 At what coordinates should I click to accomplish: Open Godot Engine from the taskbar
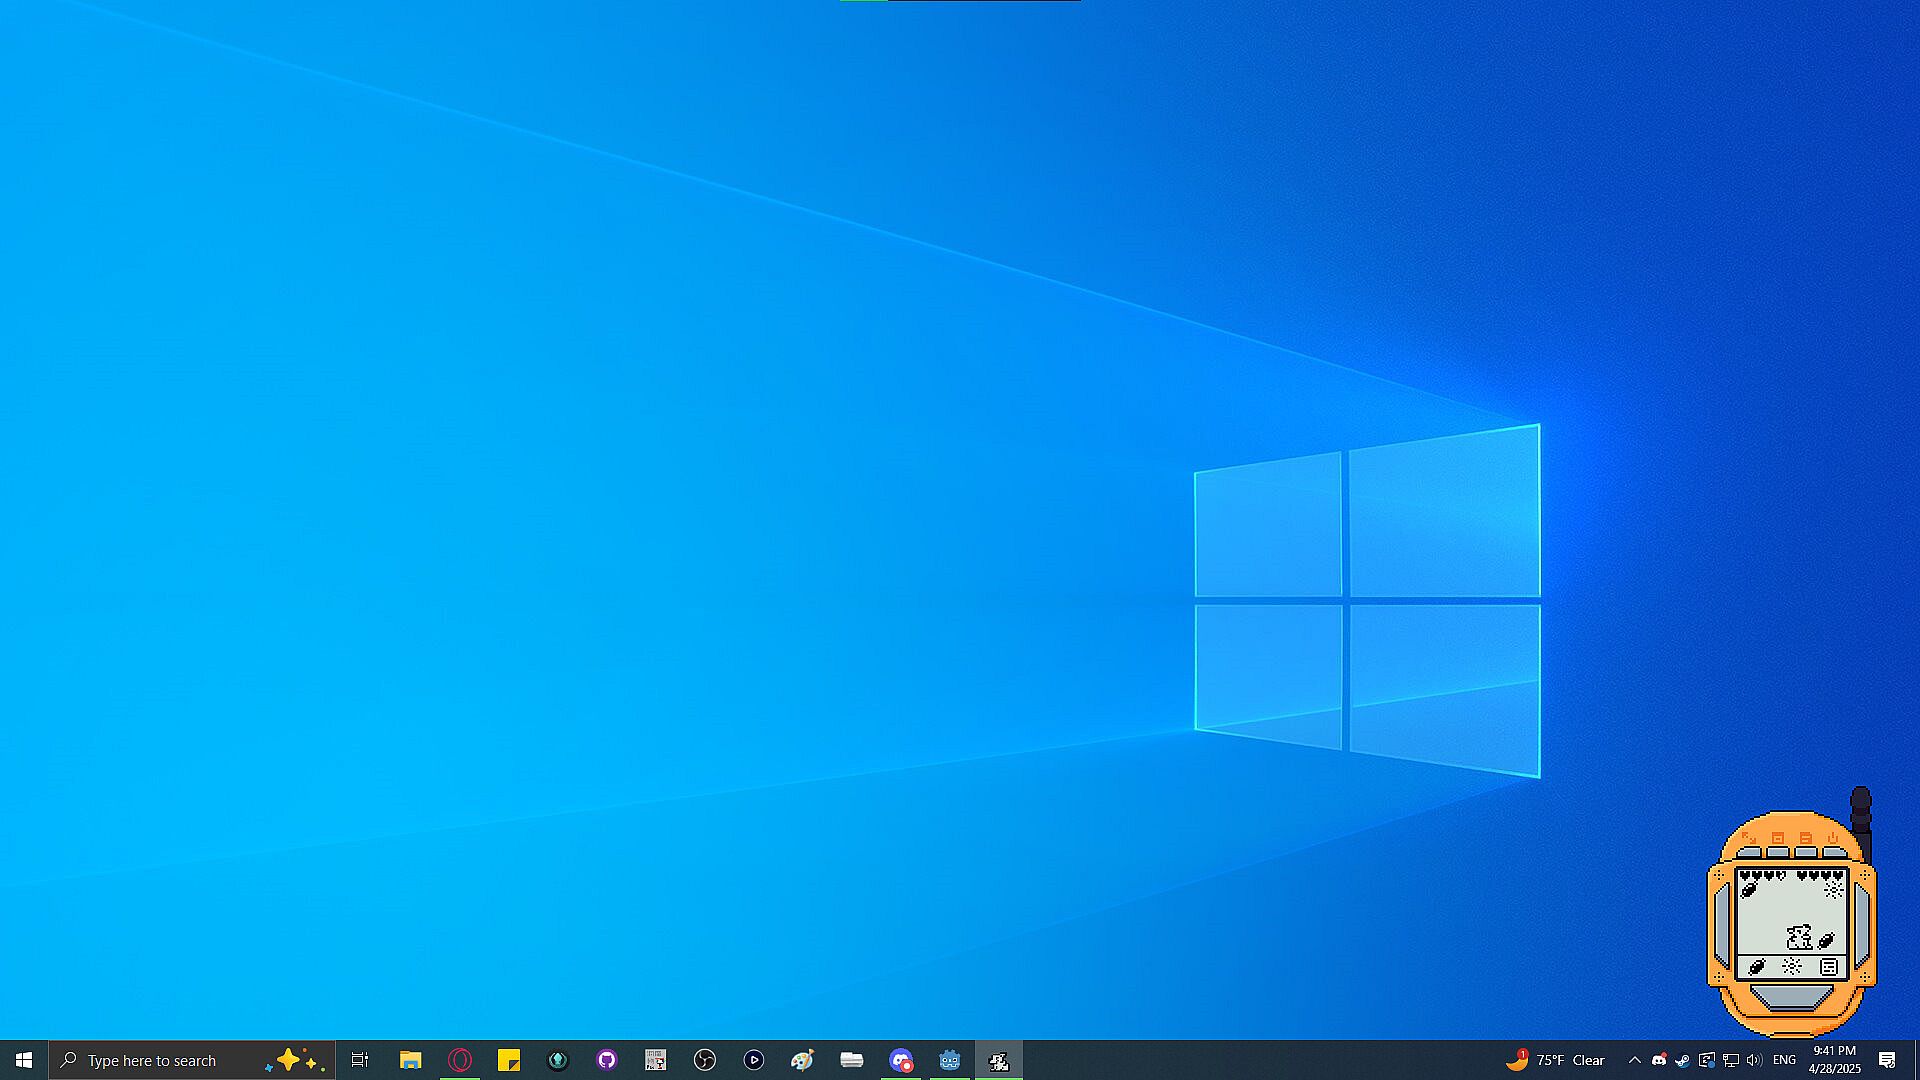(949, 1060)
